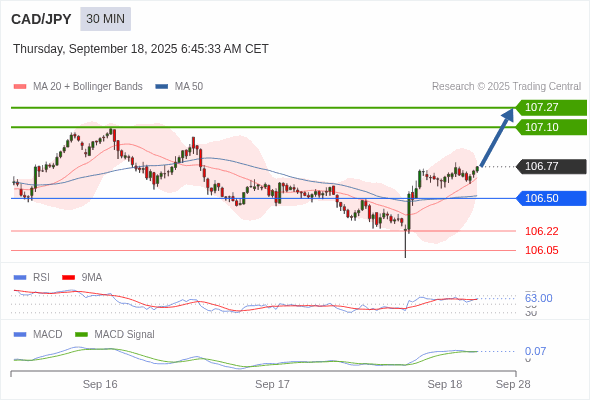590x400 pixels.
Task: Click the Sep 16 axis date label
Action: point(100,384)
